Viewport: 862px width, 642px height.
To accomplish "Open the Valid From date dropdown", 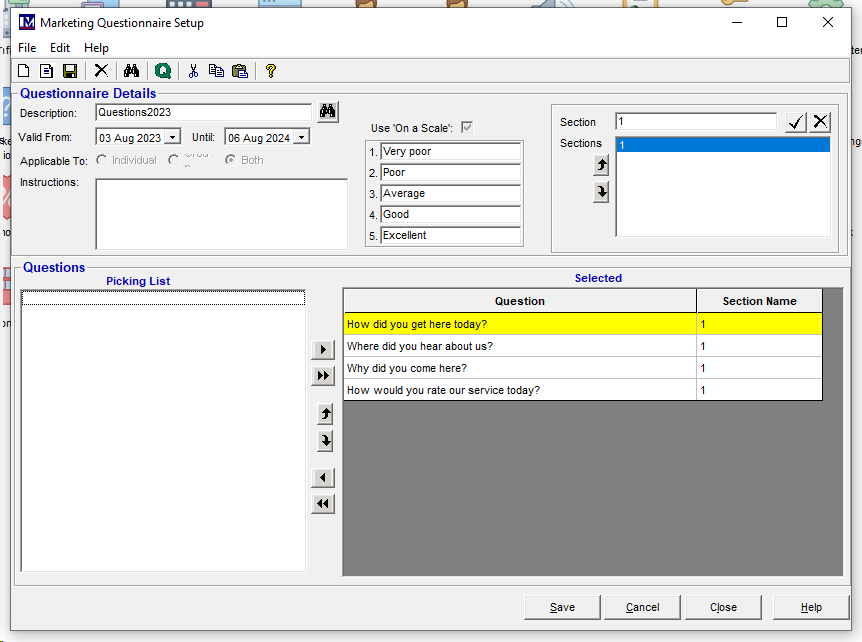I will tap(172, 138).
